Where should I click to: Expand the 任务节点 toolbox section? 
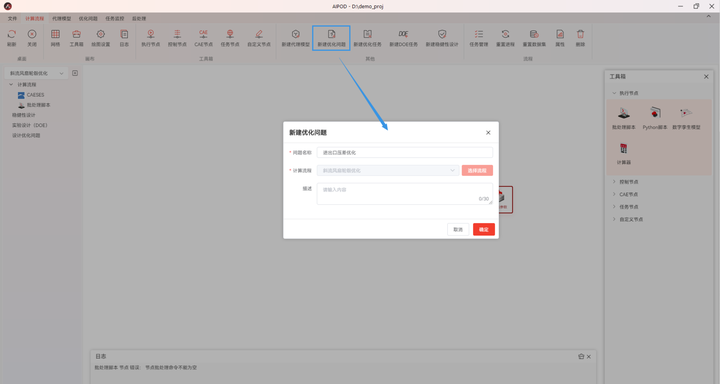614,207
